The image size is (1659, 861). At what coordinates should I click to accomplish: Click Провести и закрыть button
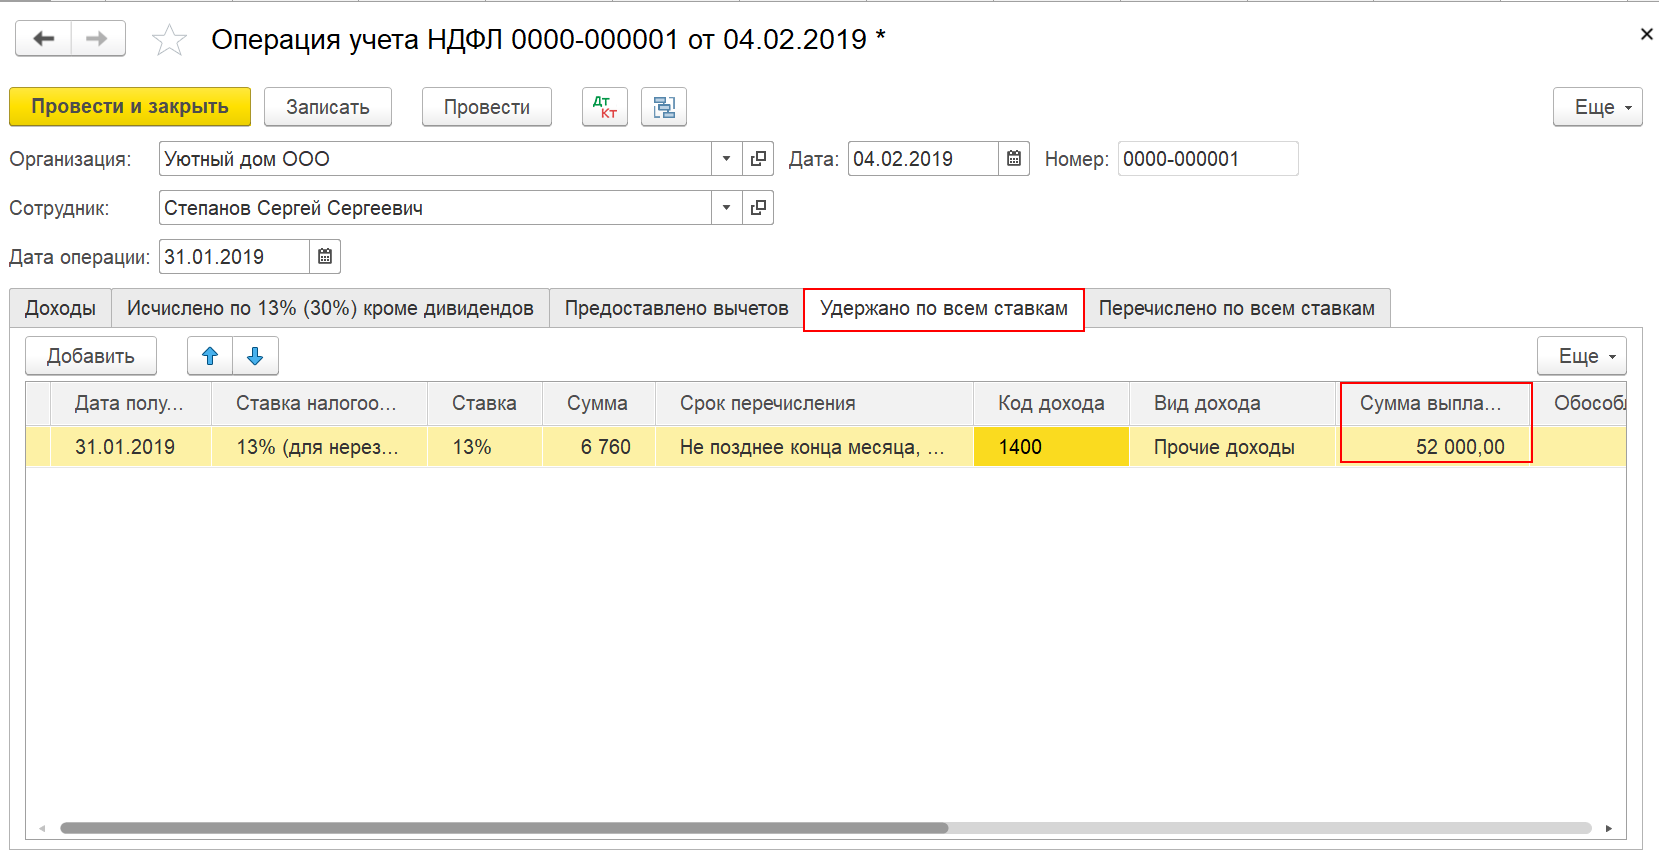(x=130, y=107)
